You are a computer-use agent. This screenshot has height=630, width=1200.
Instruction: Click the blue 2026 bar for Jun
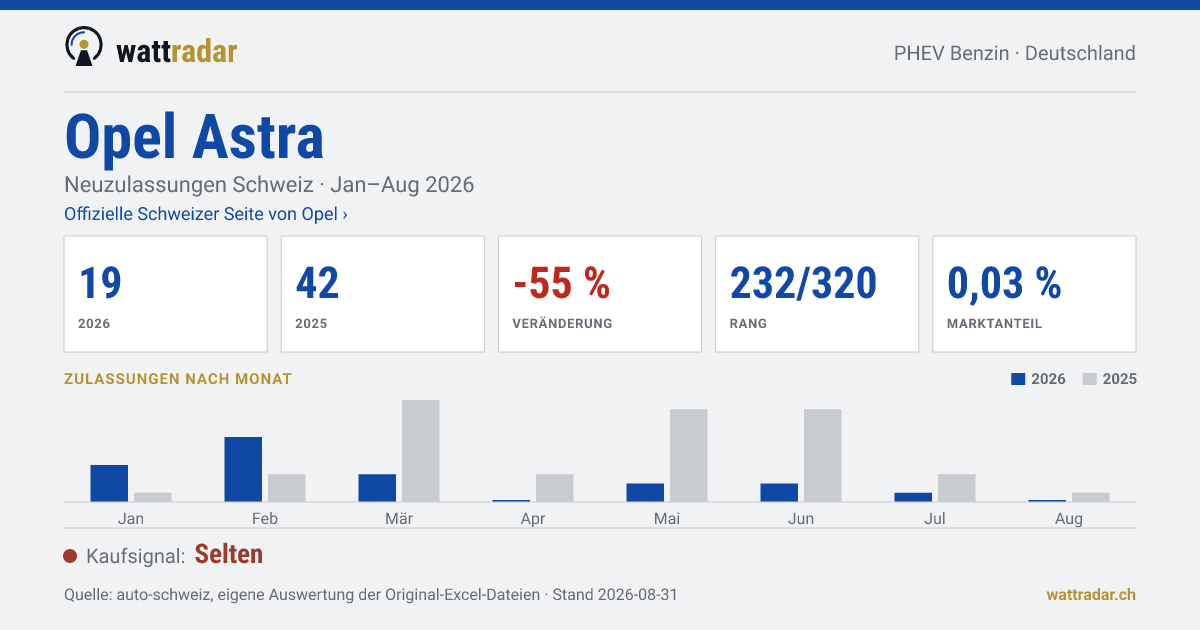779,492
